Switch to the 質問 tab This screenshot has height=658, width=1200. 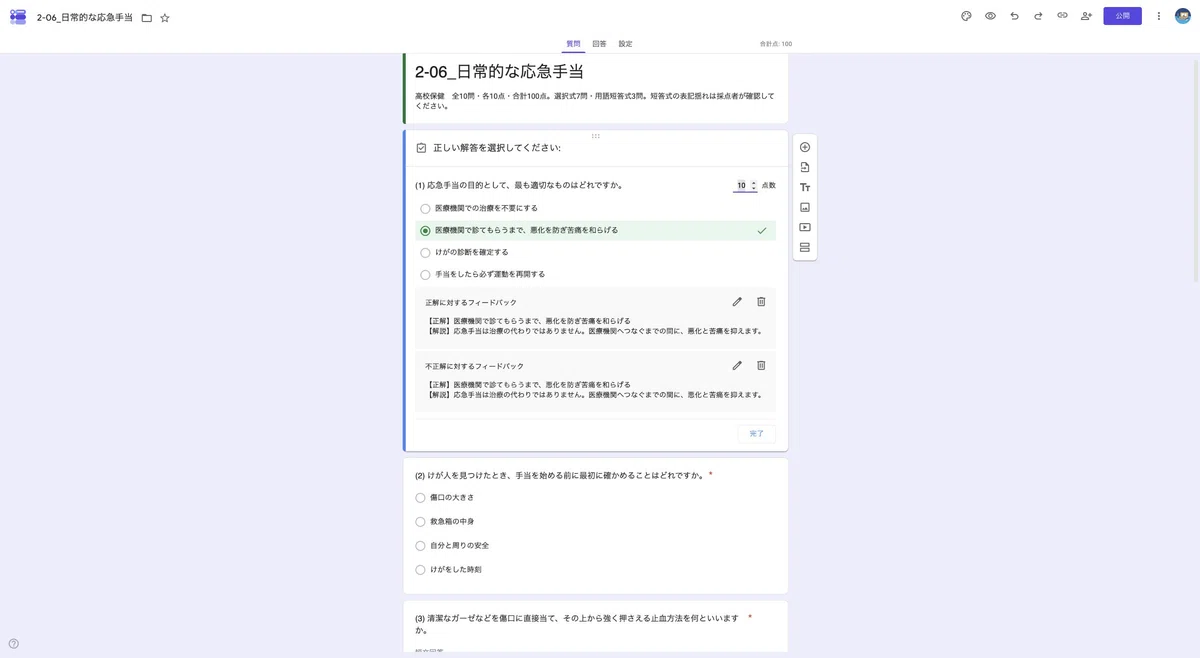point(573,44)
